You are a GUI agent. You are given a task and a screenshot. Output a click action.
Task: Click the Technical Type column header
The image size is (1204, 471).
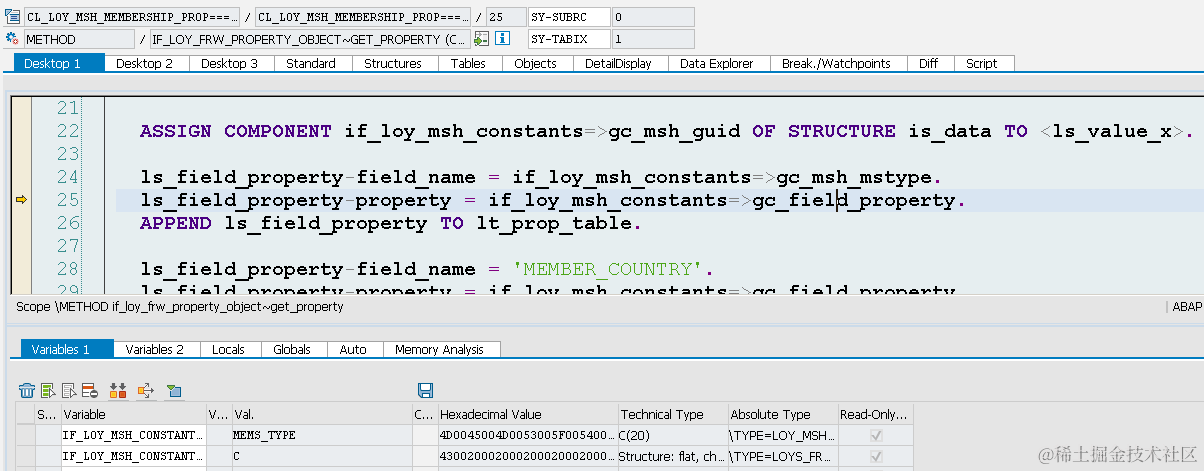pyautogui.click(x=672, y=414)
